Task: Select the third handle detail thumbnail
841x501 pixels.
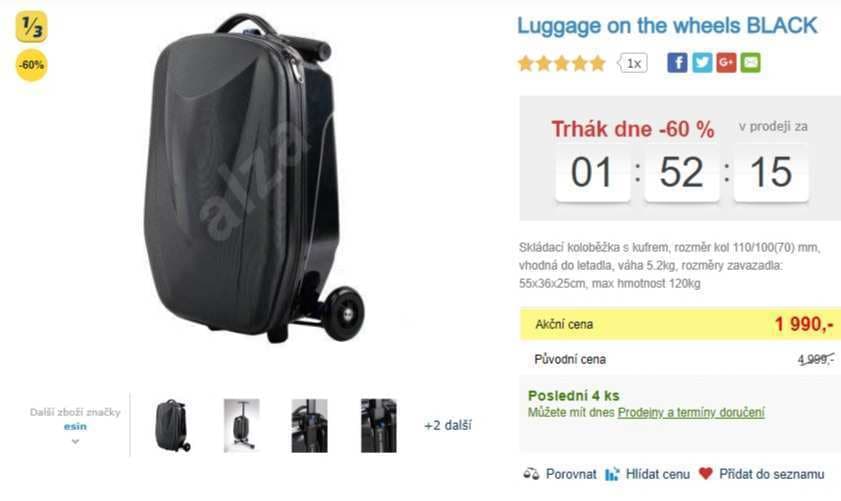Action: coord(309,425)
